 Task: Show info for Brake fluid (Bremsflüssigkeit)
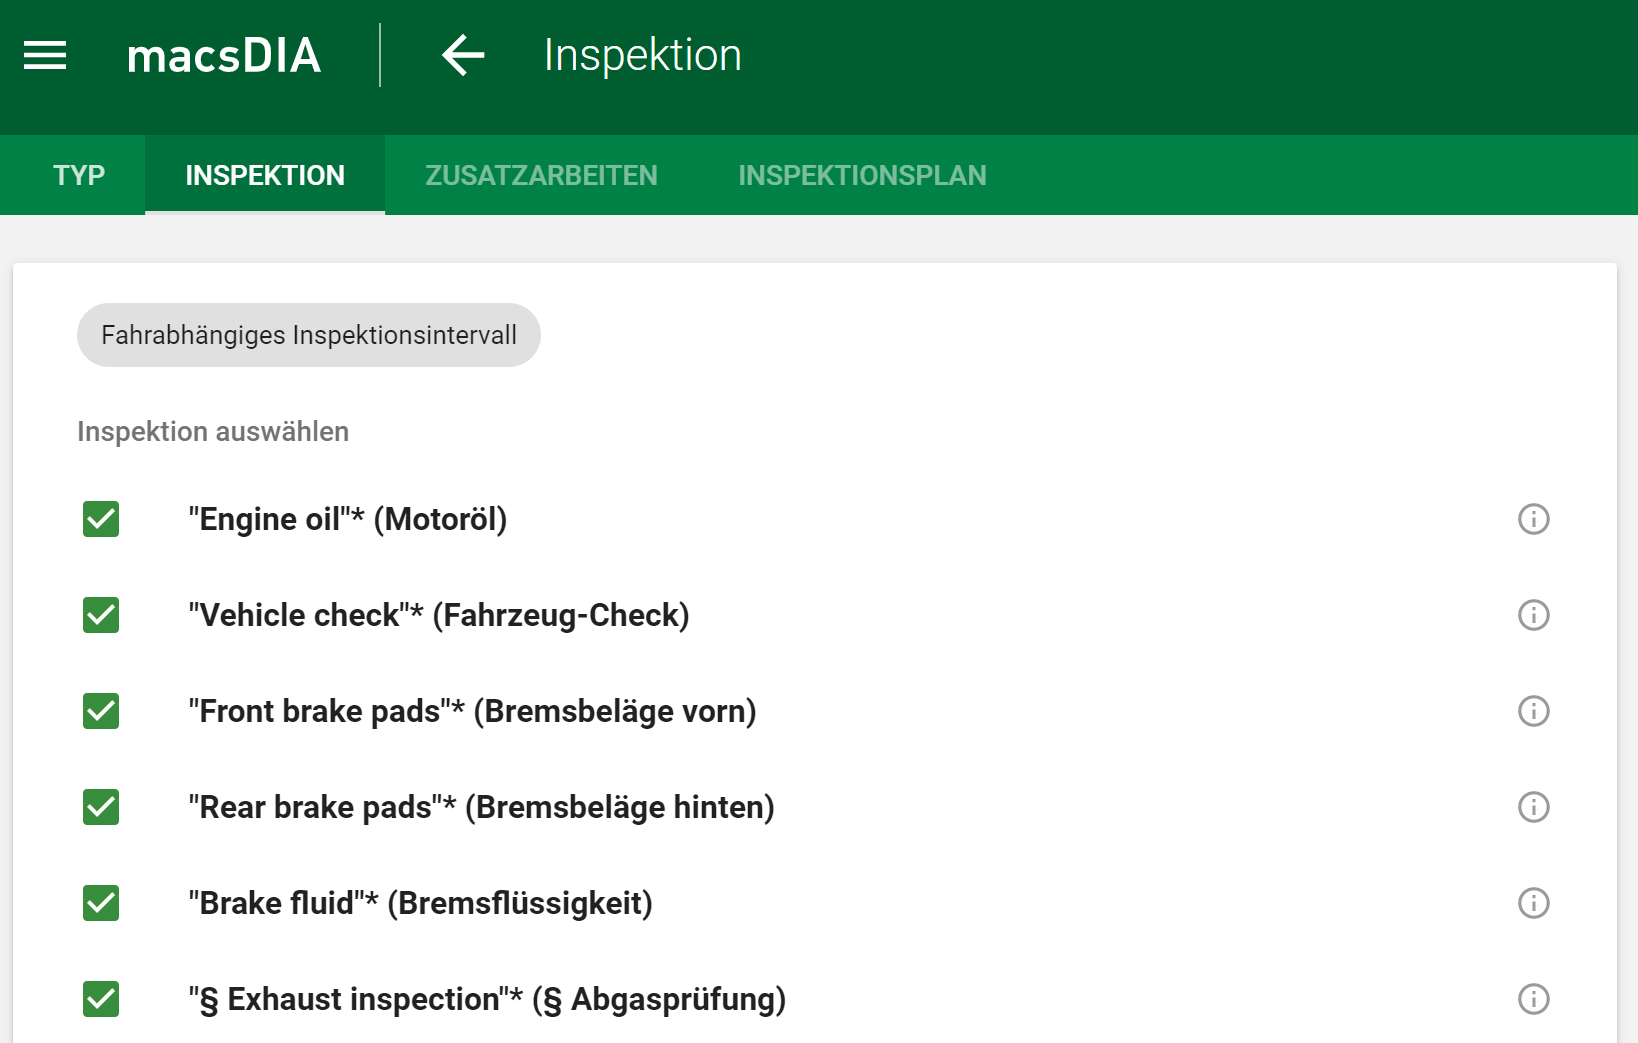pyautogui.click(x=1533, y=903)
